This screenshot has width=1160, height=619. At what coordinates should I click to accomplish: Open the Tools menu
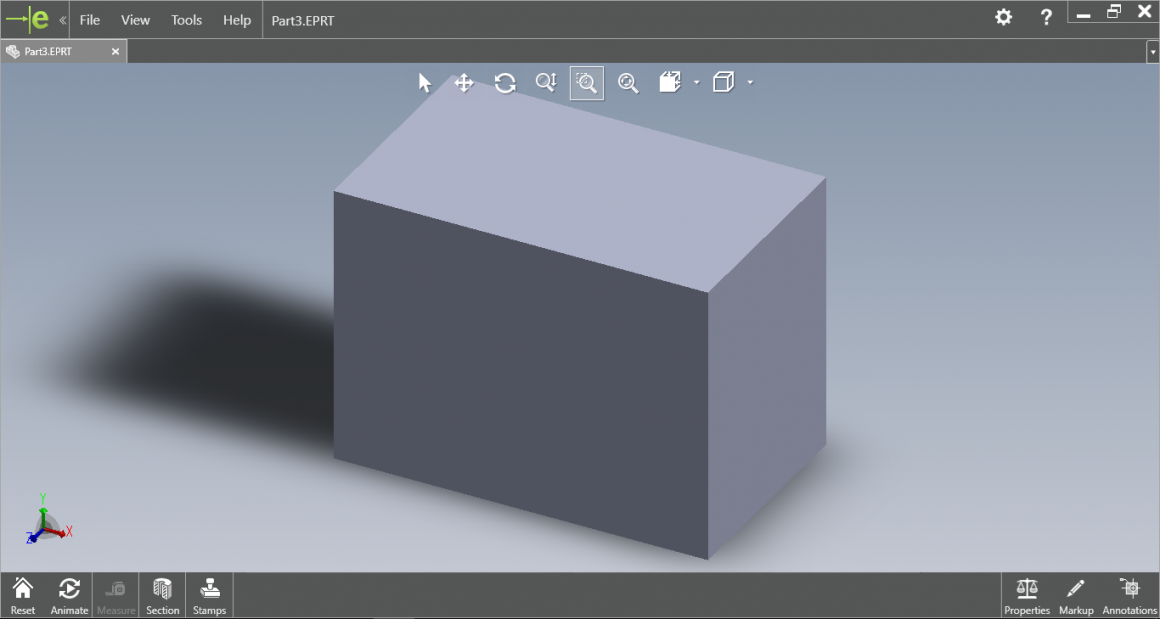186,19
